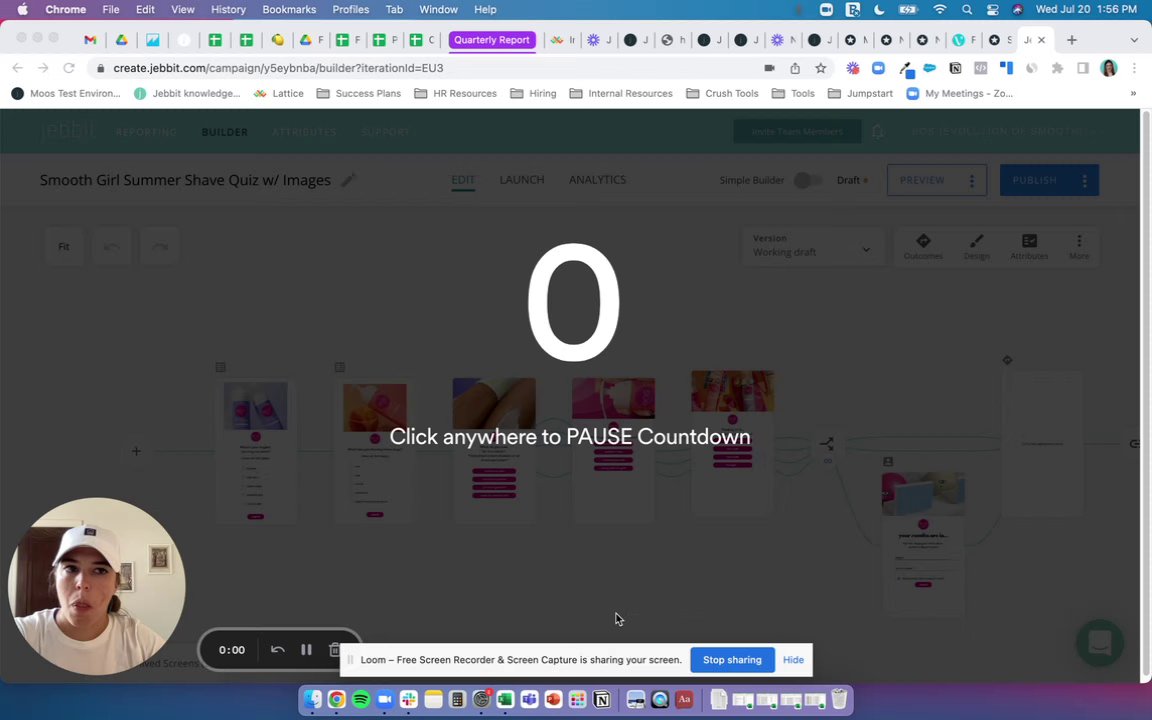Switch to the ANALYTICS tab
Viewport: 1152px width, 720px height.
pyautogui.click(x=597, y=180)
